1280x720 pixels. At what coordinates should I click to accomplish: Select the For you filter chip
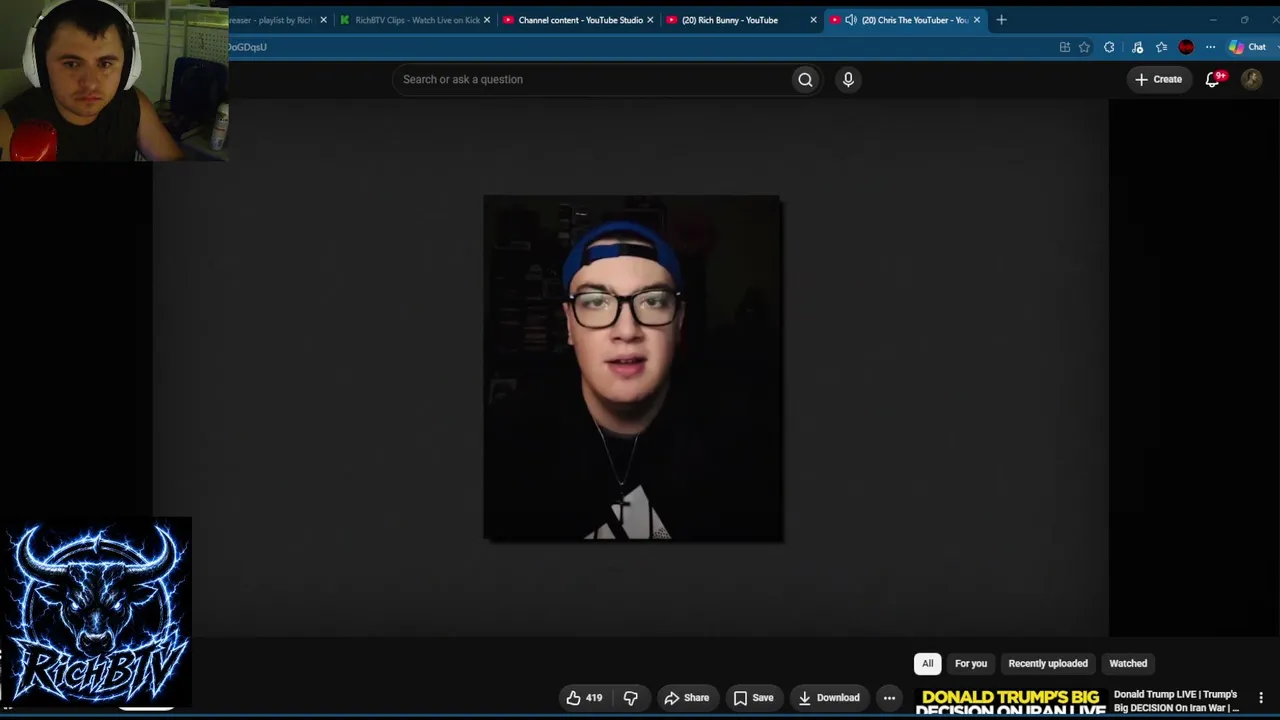tap(971, 663)
